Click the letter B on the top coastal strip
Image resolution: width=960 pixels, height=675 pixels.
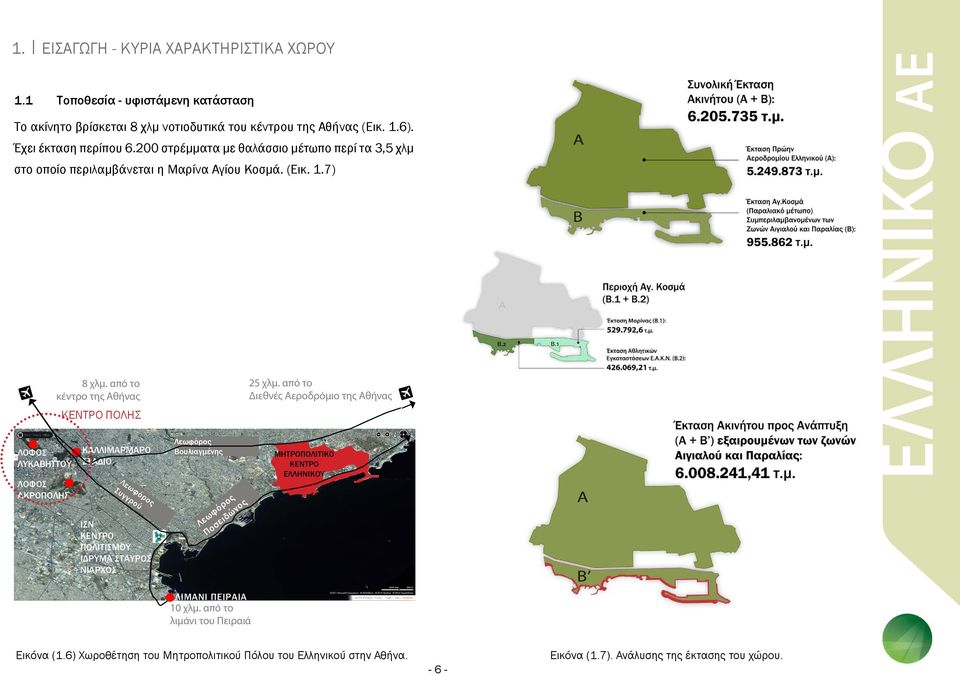tap(578, 217)
